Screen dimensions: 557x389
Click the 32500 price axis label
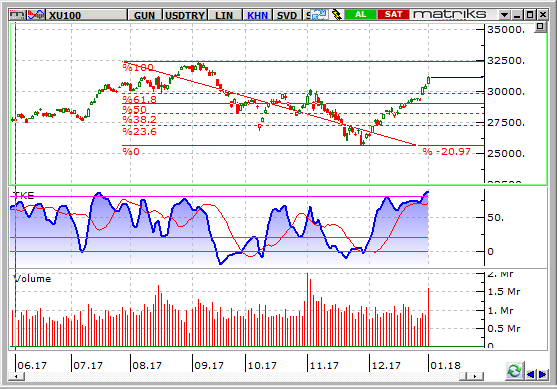click(x=506, y=60)
